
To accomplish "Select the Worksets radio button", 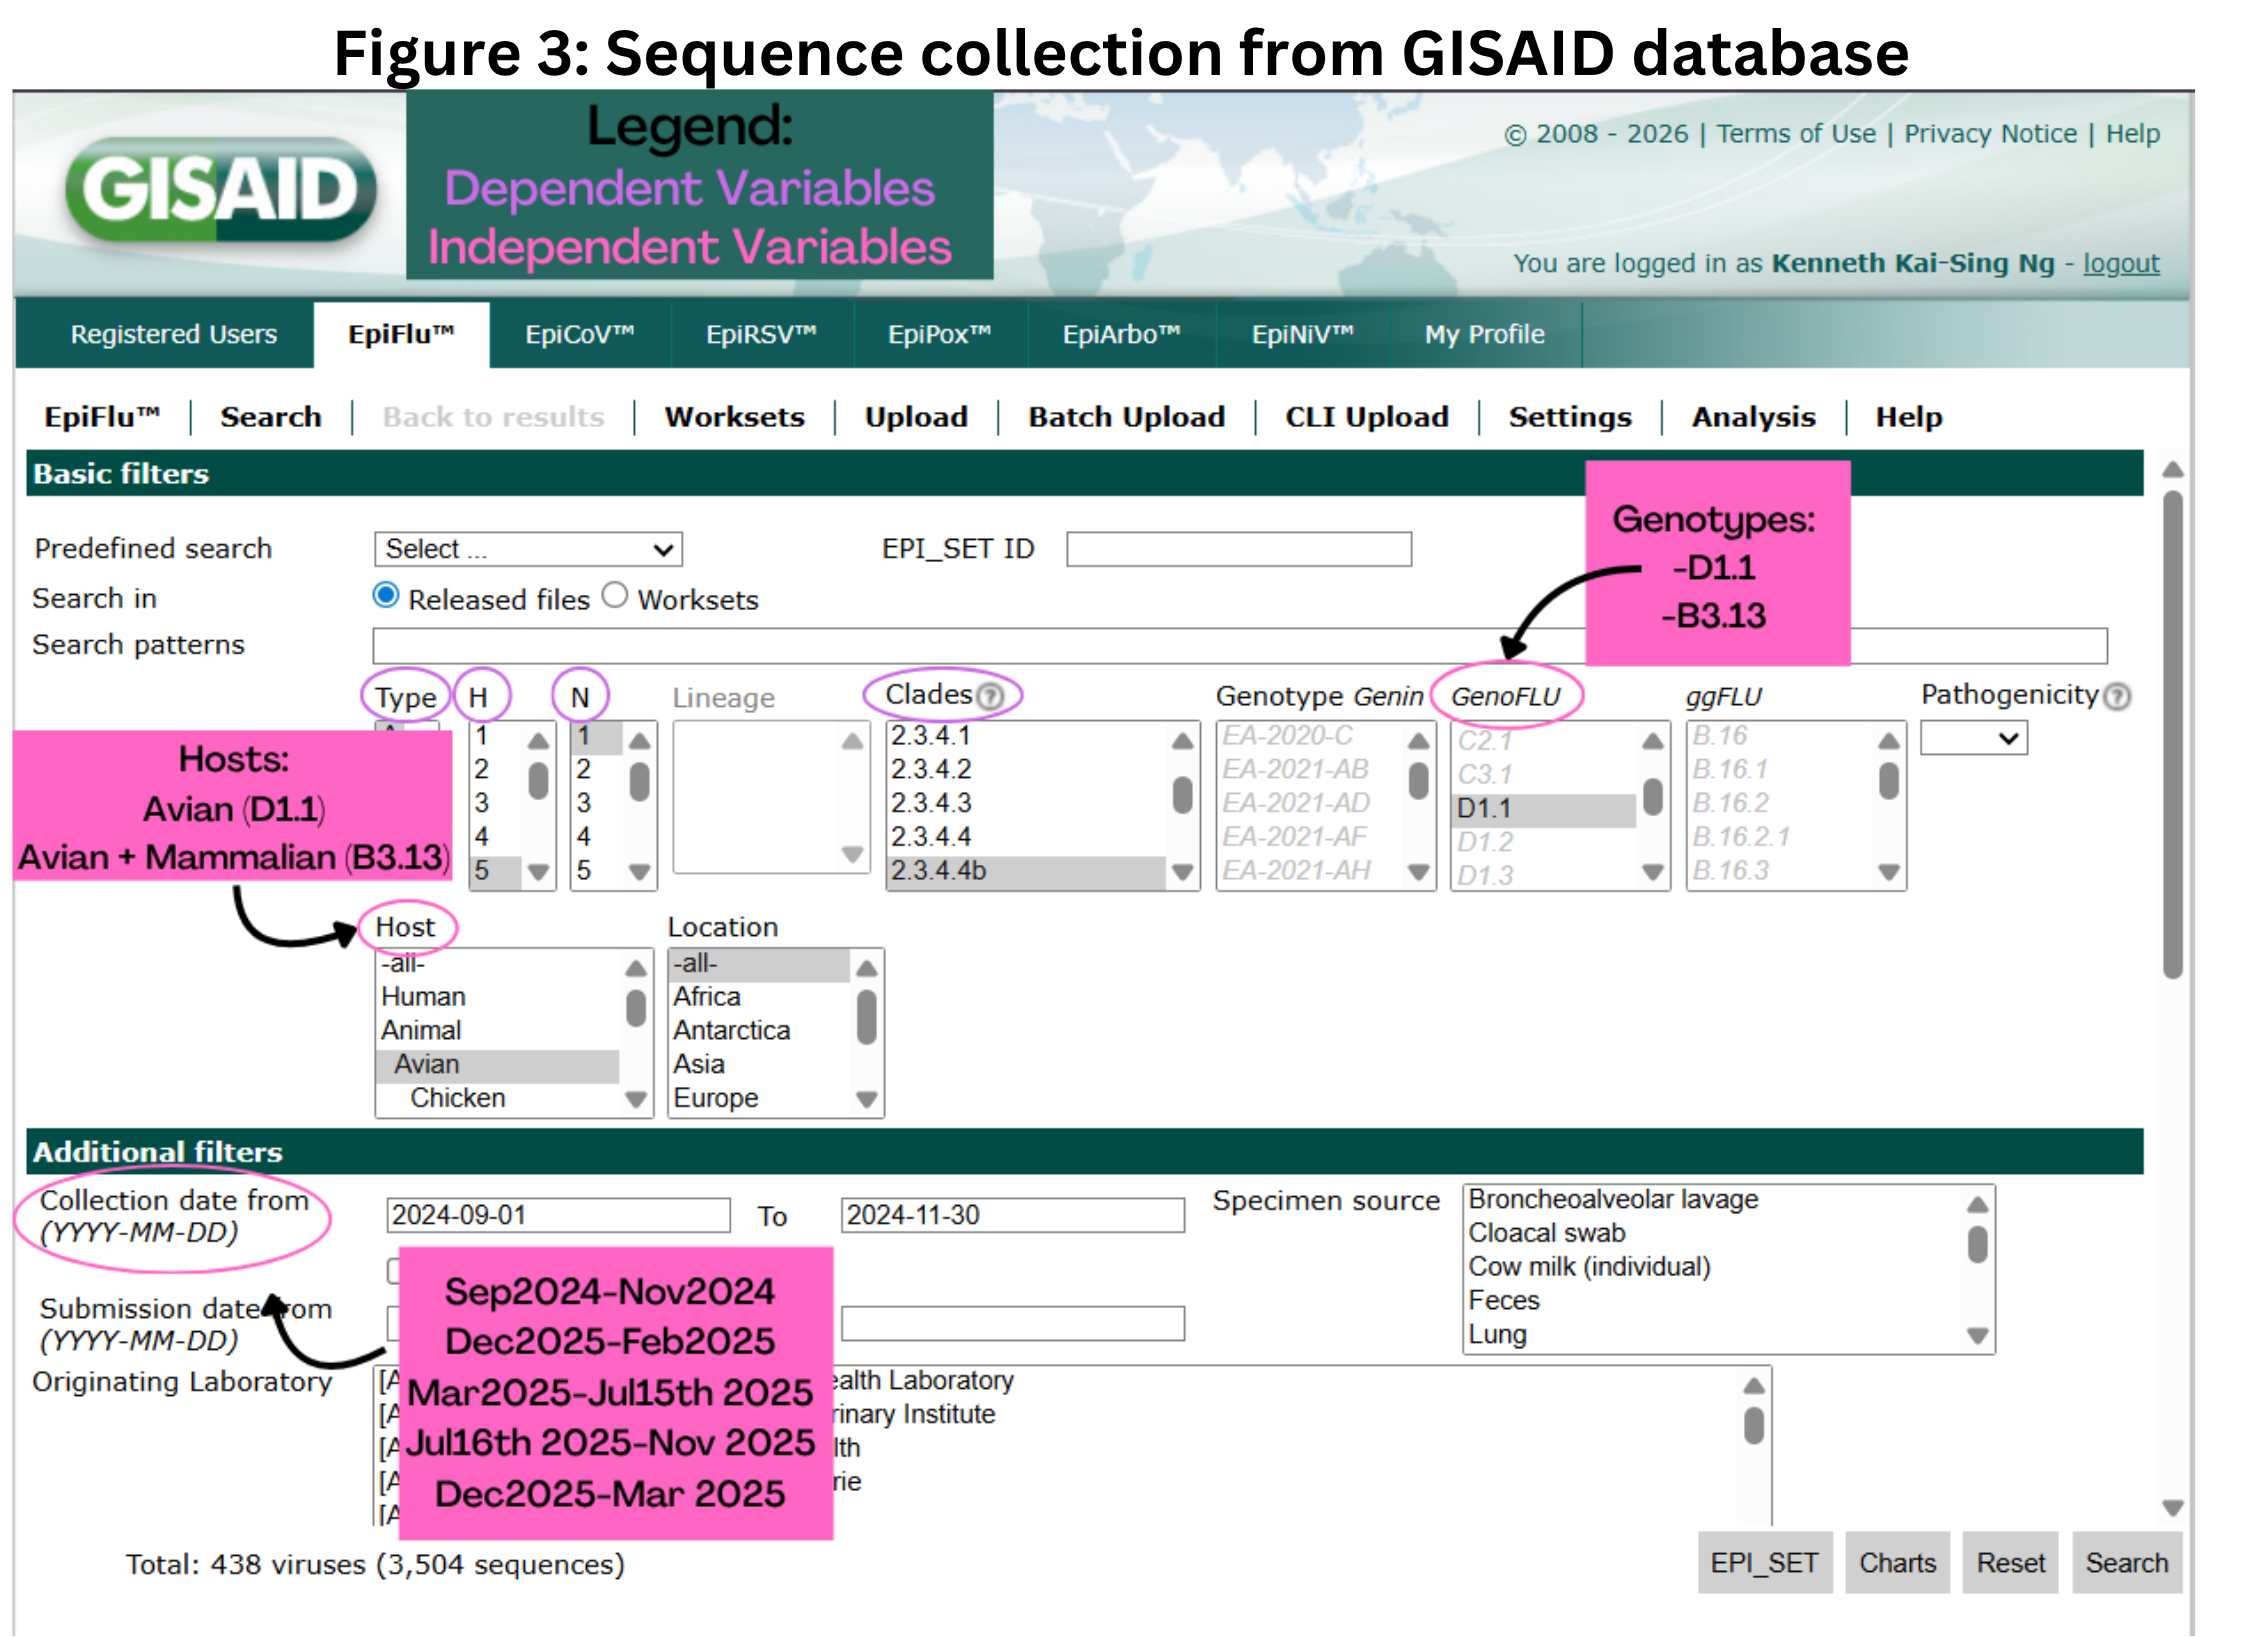I will (615, 596).
